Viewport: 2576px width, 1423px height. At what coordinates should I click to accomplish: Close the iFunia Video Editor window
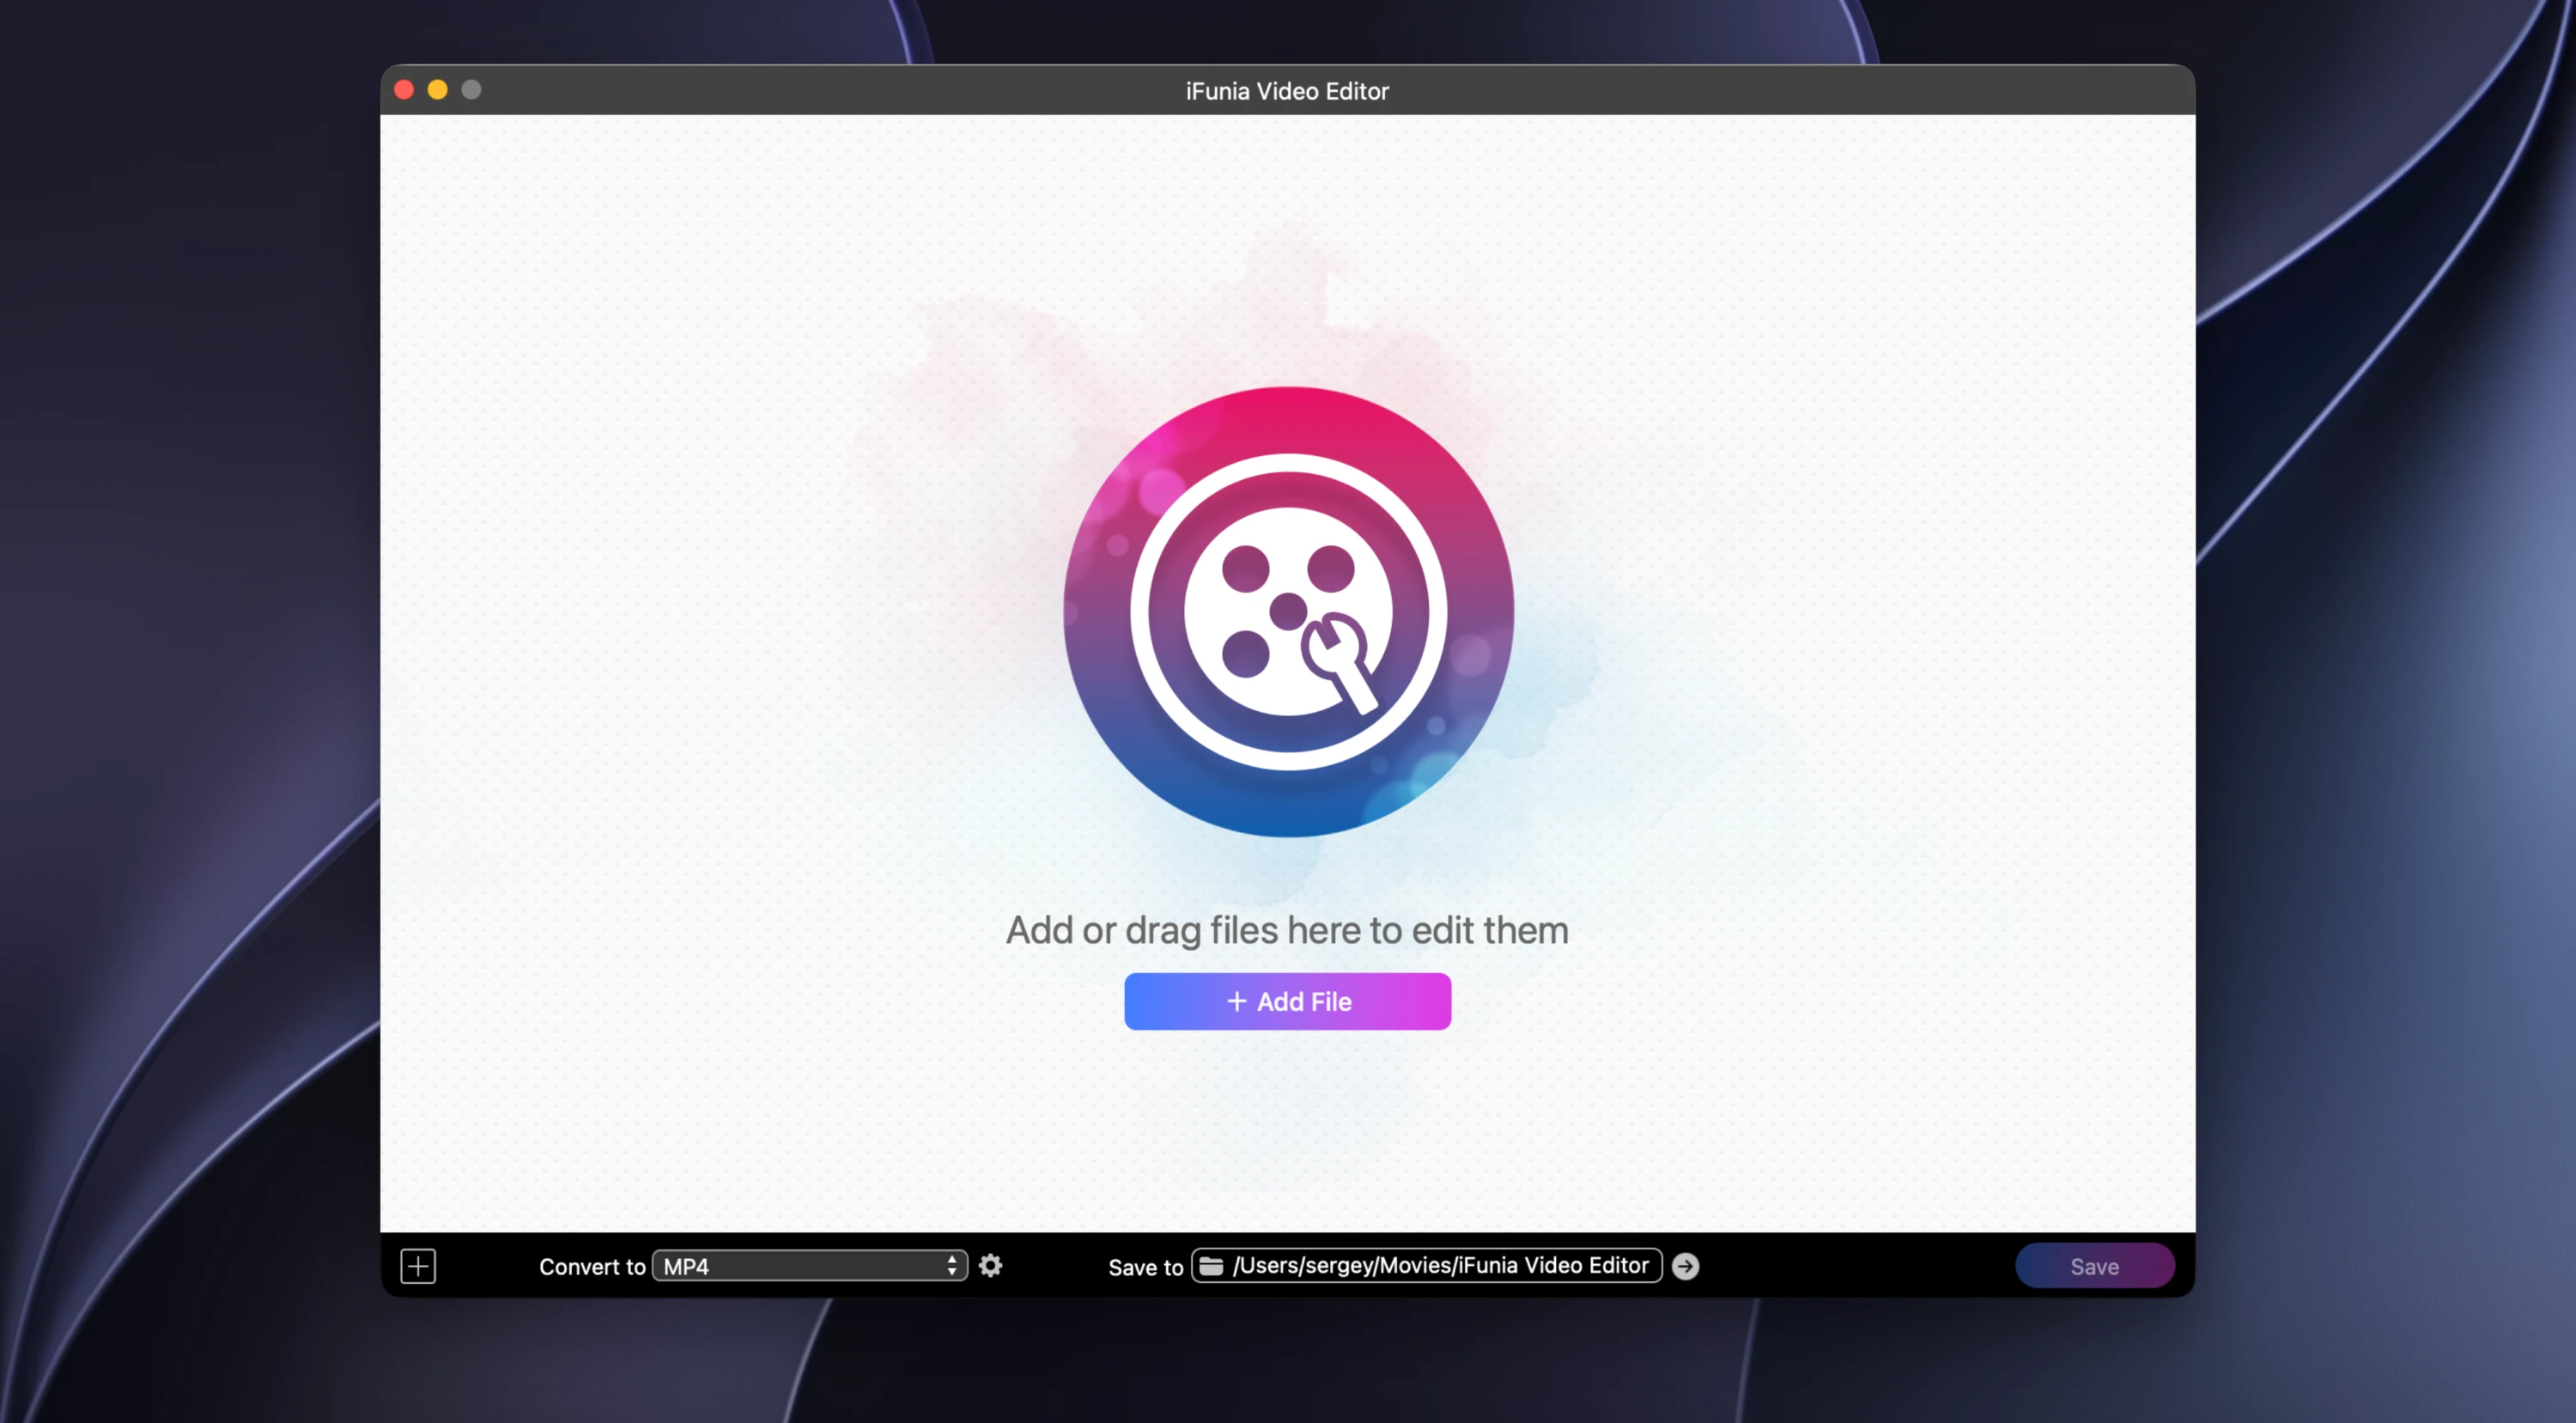(x=404, y=90)
